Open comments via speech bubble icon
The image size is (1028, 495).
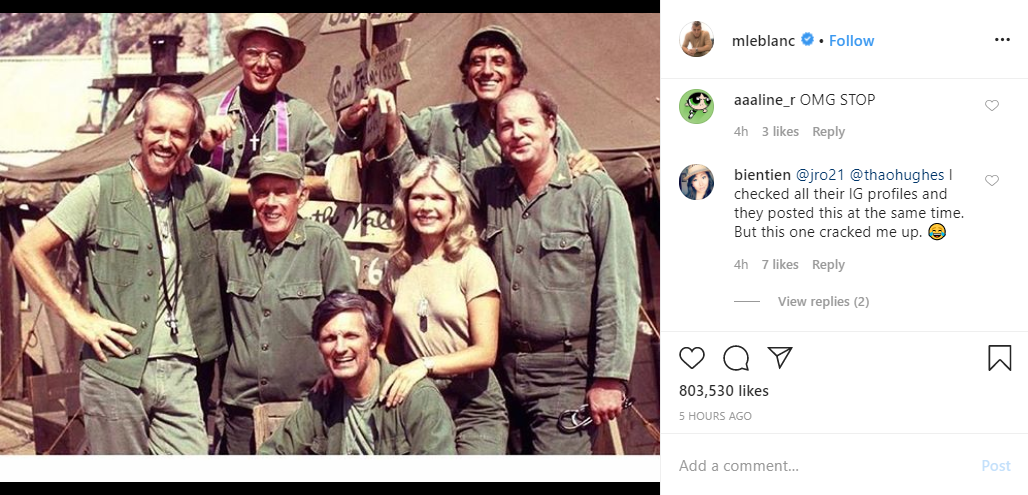(736, 358)
